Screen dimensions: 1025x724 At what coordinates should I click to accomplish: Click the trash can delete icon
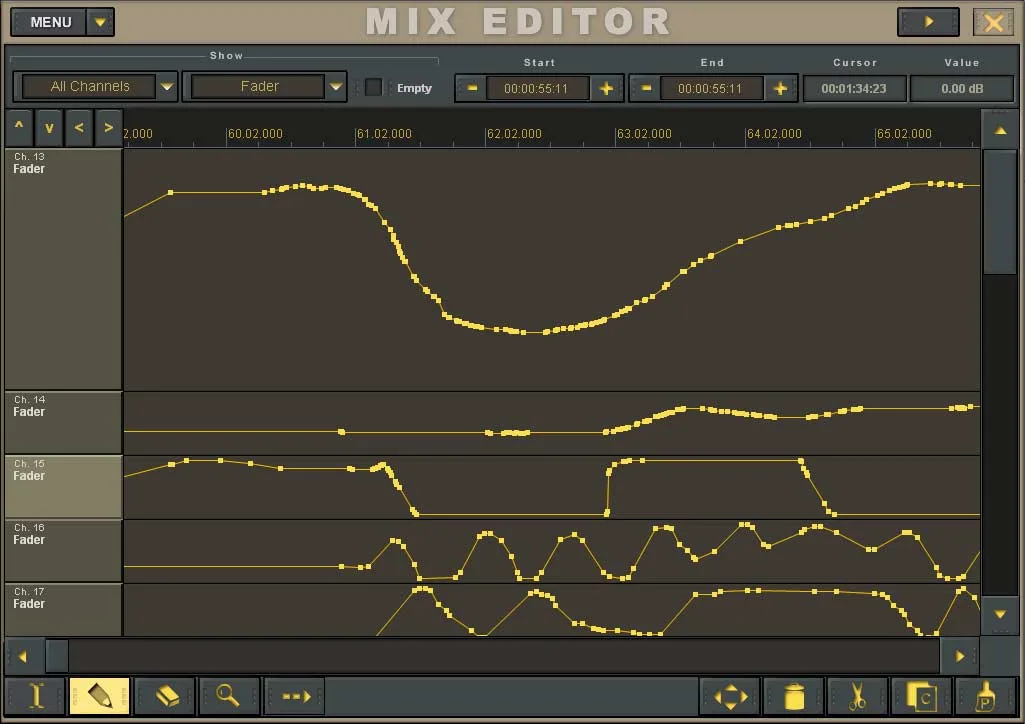click(794, 696)
